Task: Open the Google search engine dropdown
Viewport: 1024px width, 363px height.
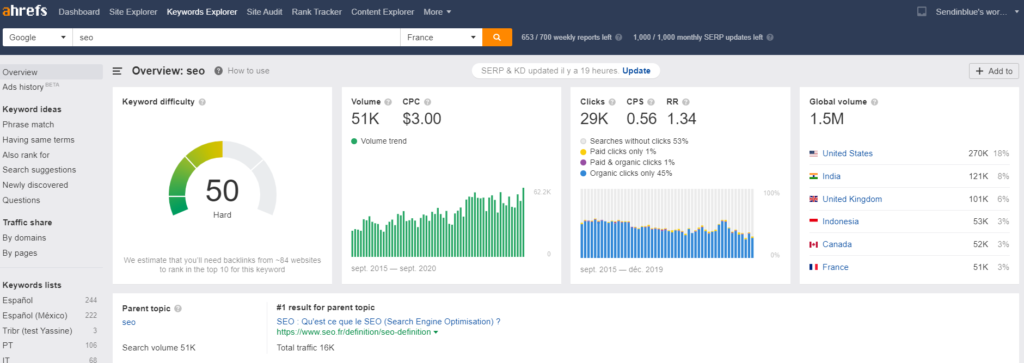Action: [37, 37]
